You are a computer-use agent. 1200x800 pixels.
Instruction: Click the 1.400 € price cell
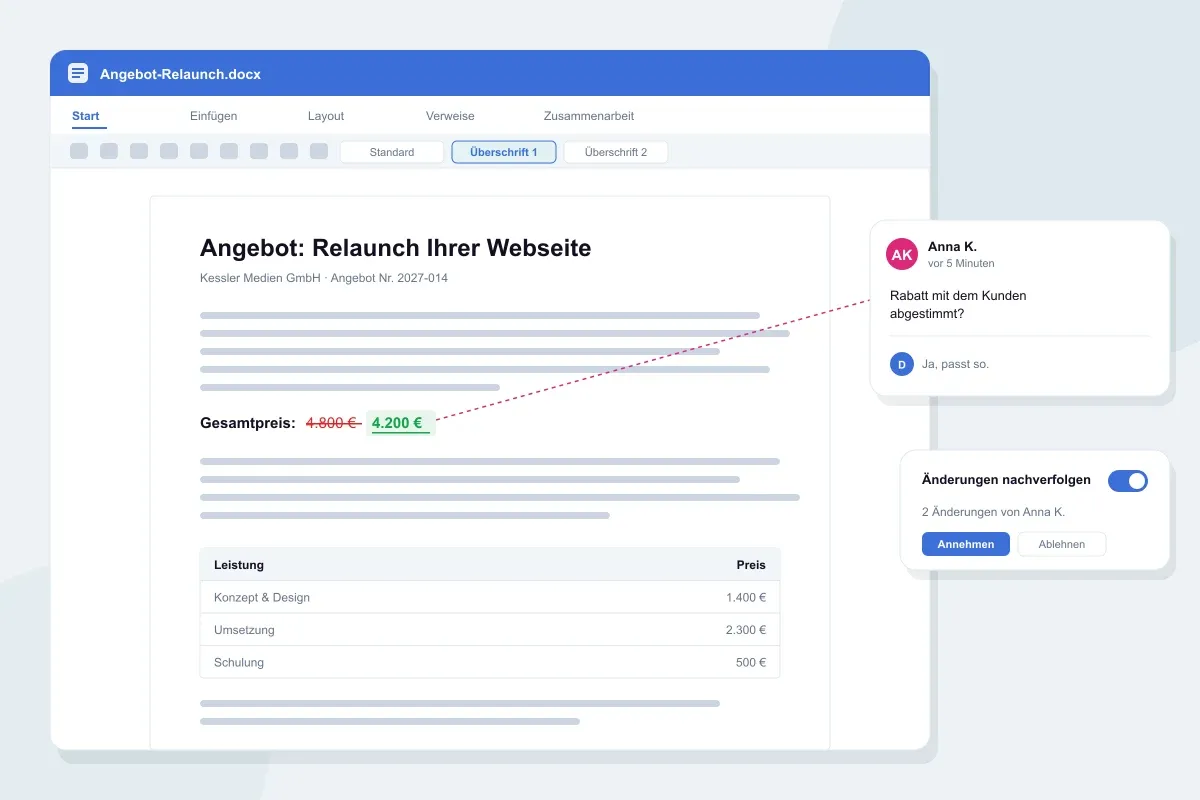746,598
